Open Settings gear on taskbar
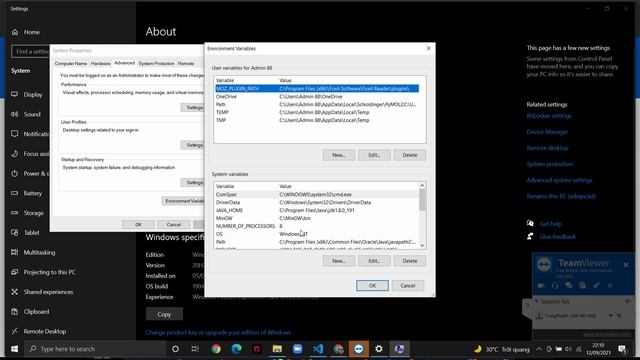640x360 pixels. coord(379,349)
